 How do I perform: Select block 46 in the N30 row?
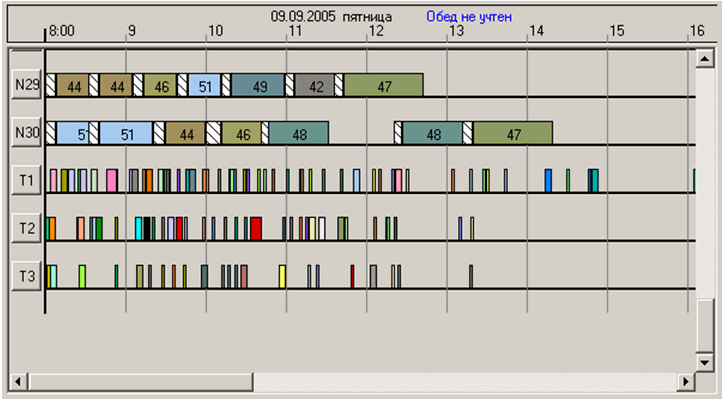(x=241, y=133)
